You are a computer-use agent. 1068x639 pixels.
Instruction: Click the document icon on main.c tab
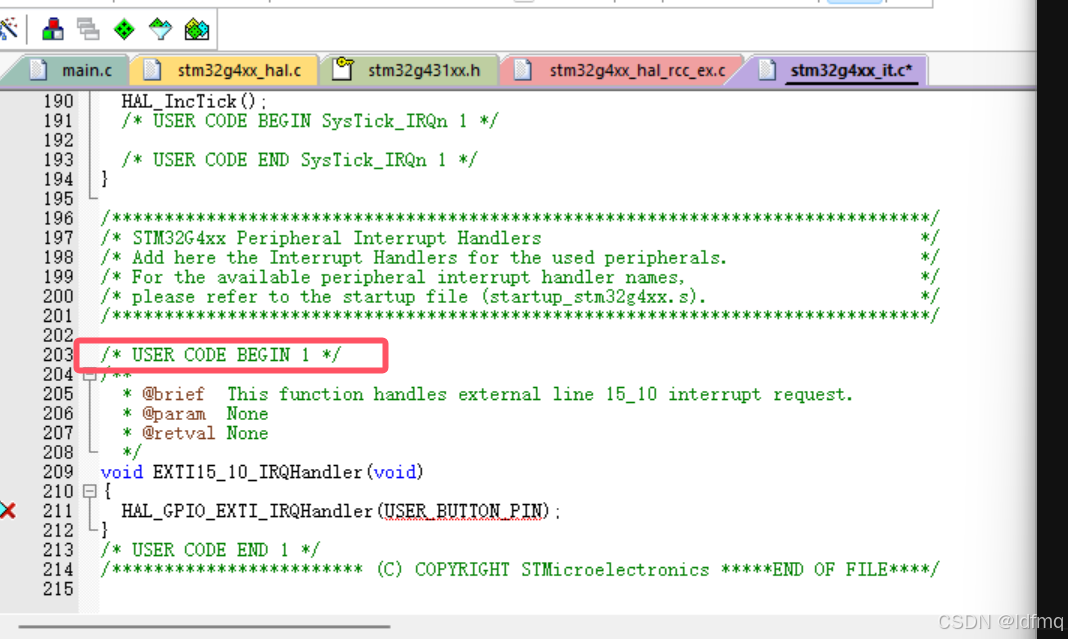pos(40,70)
